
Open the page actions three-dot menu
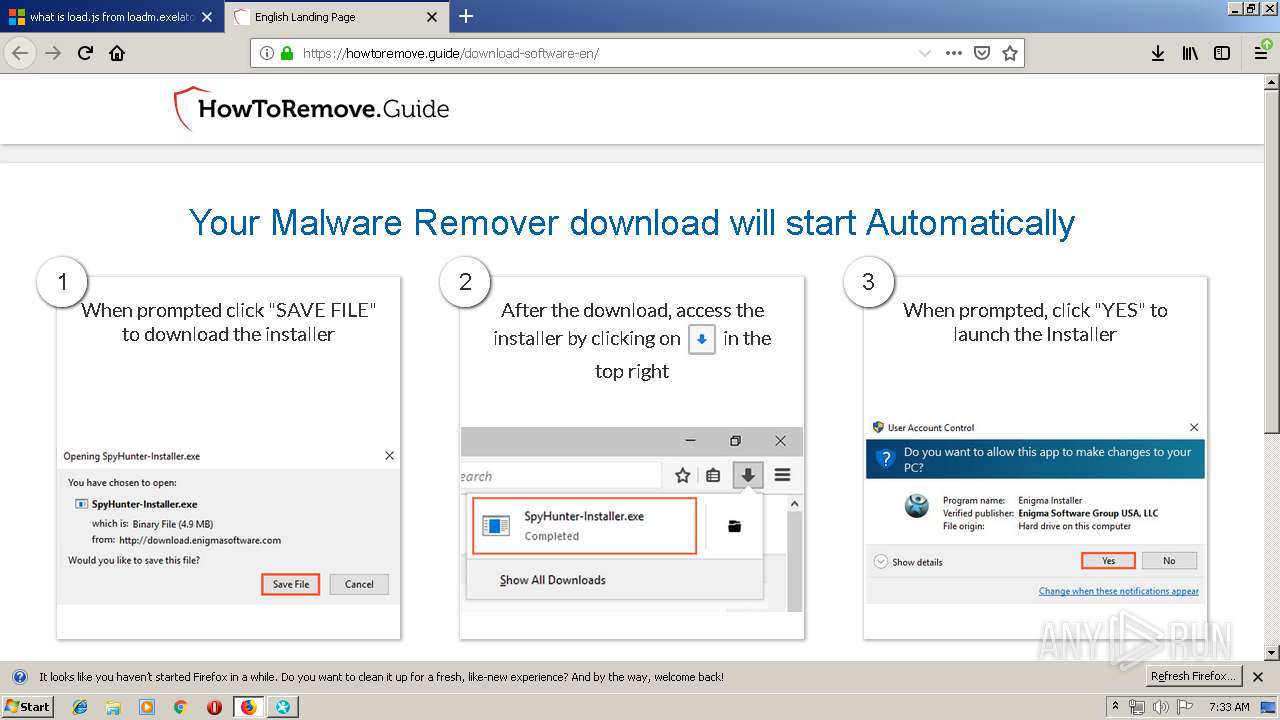pyautogui.click(x=954, y=53)
